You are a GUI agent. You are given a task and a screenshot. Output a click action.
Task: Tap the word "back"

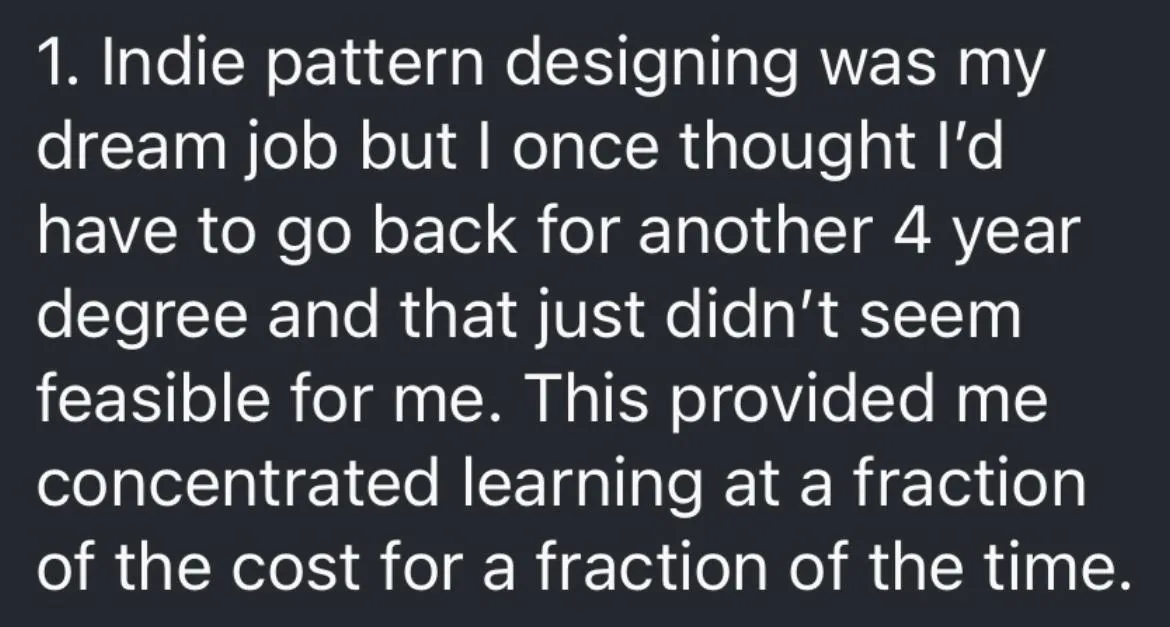pos(444,231)
